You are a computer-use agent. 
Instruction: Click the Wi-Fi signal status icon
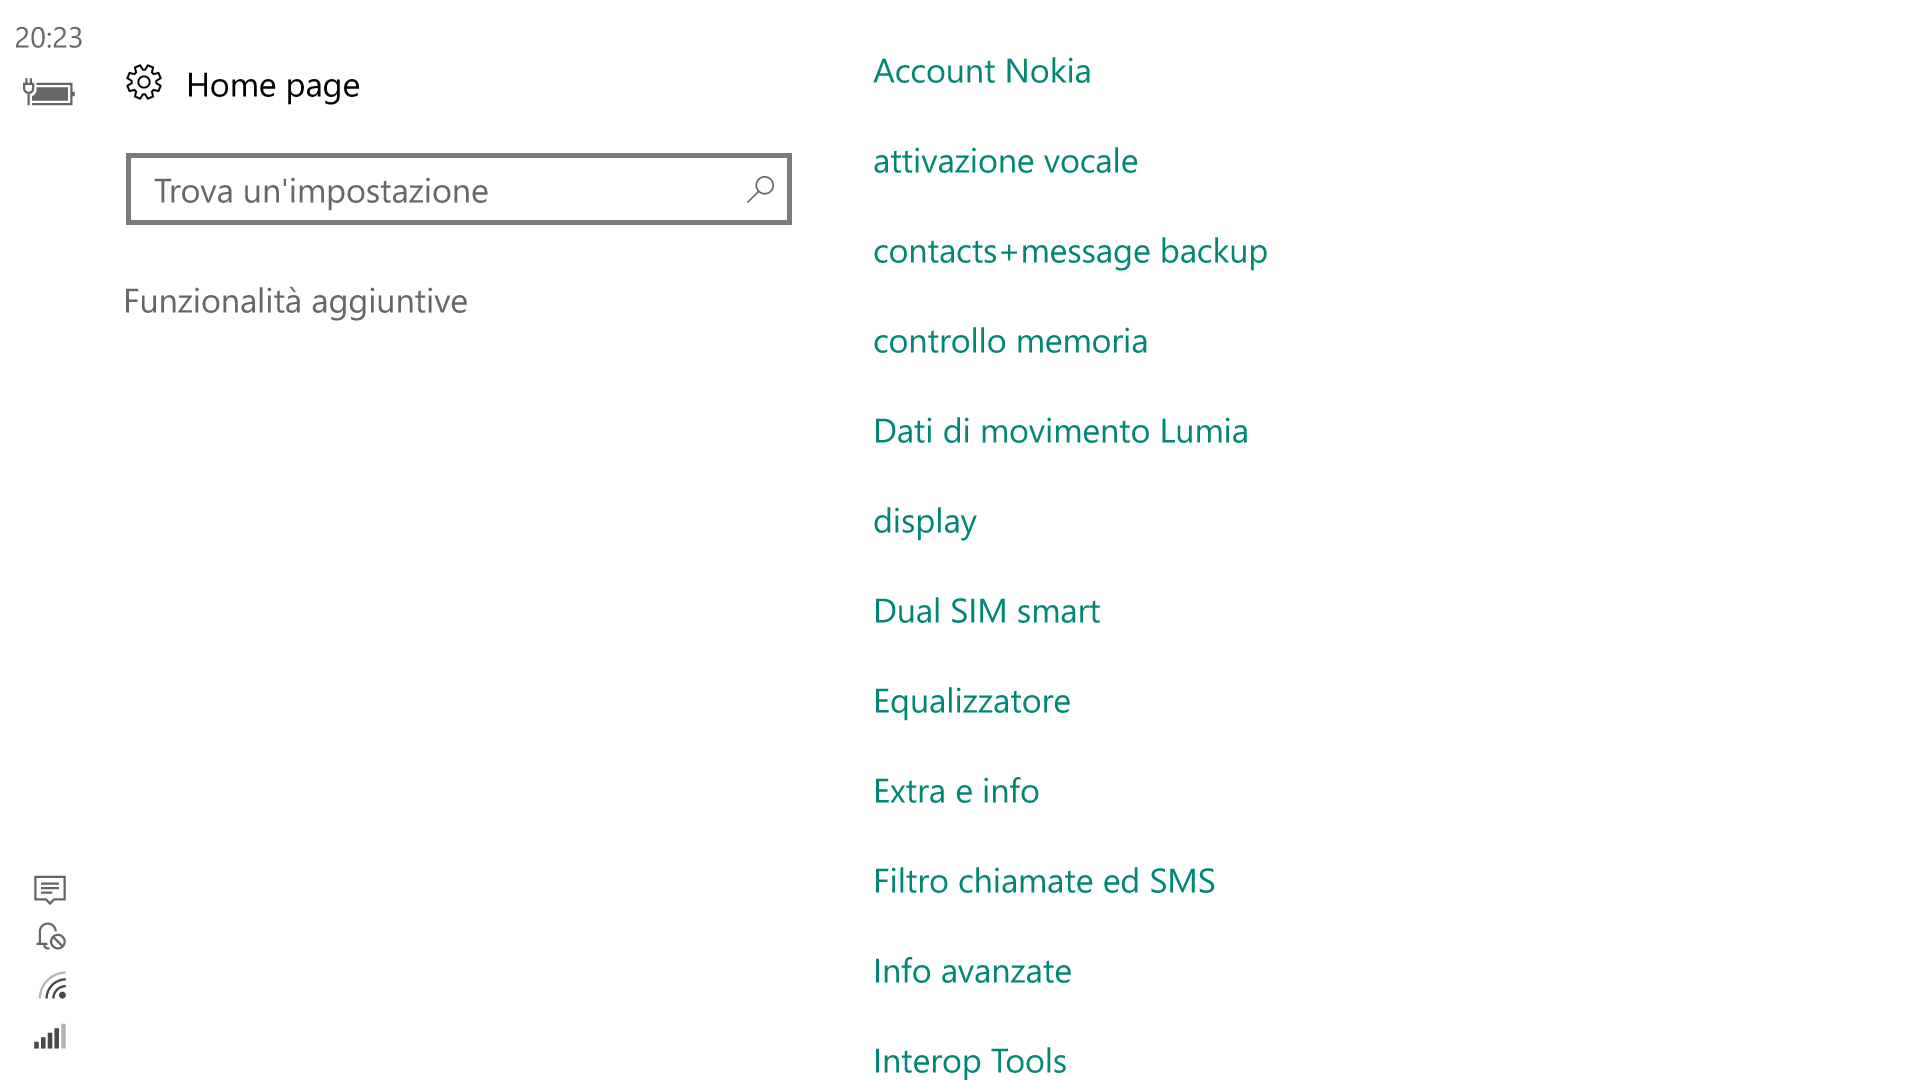(53, 986)
